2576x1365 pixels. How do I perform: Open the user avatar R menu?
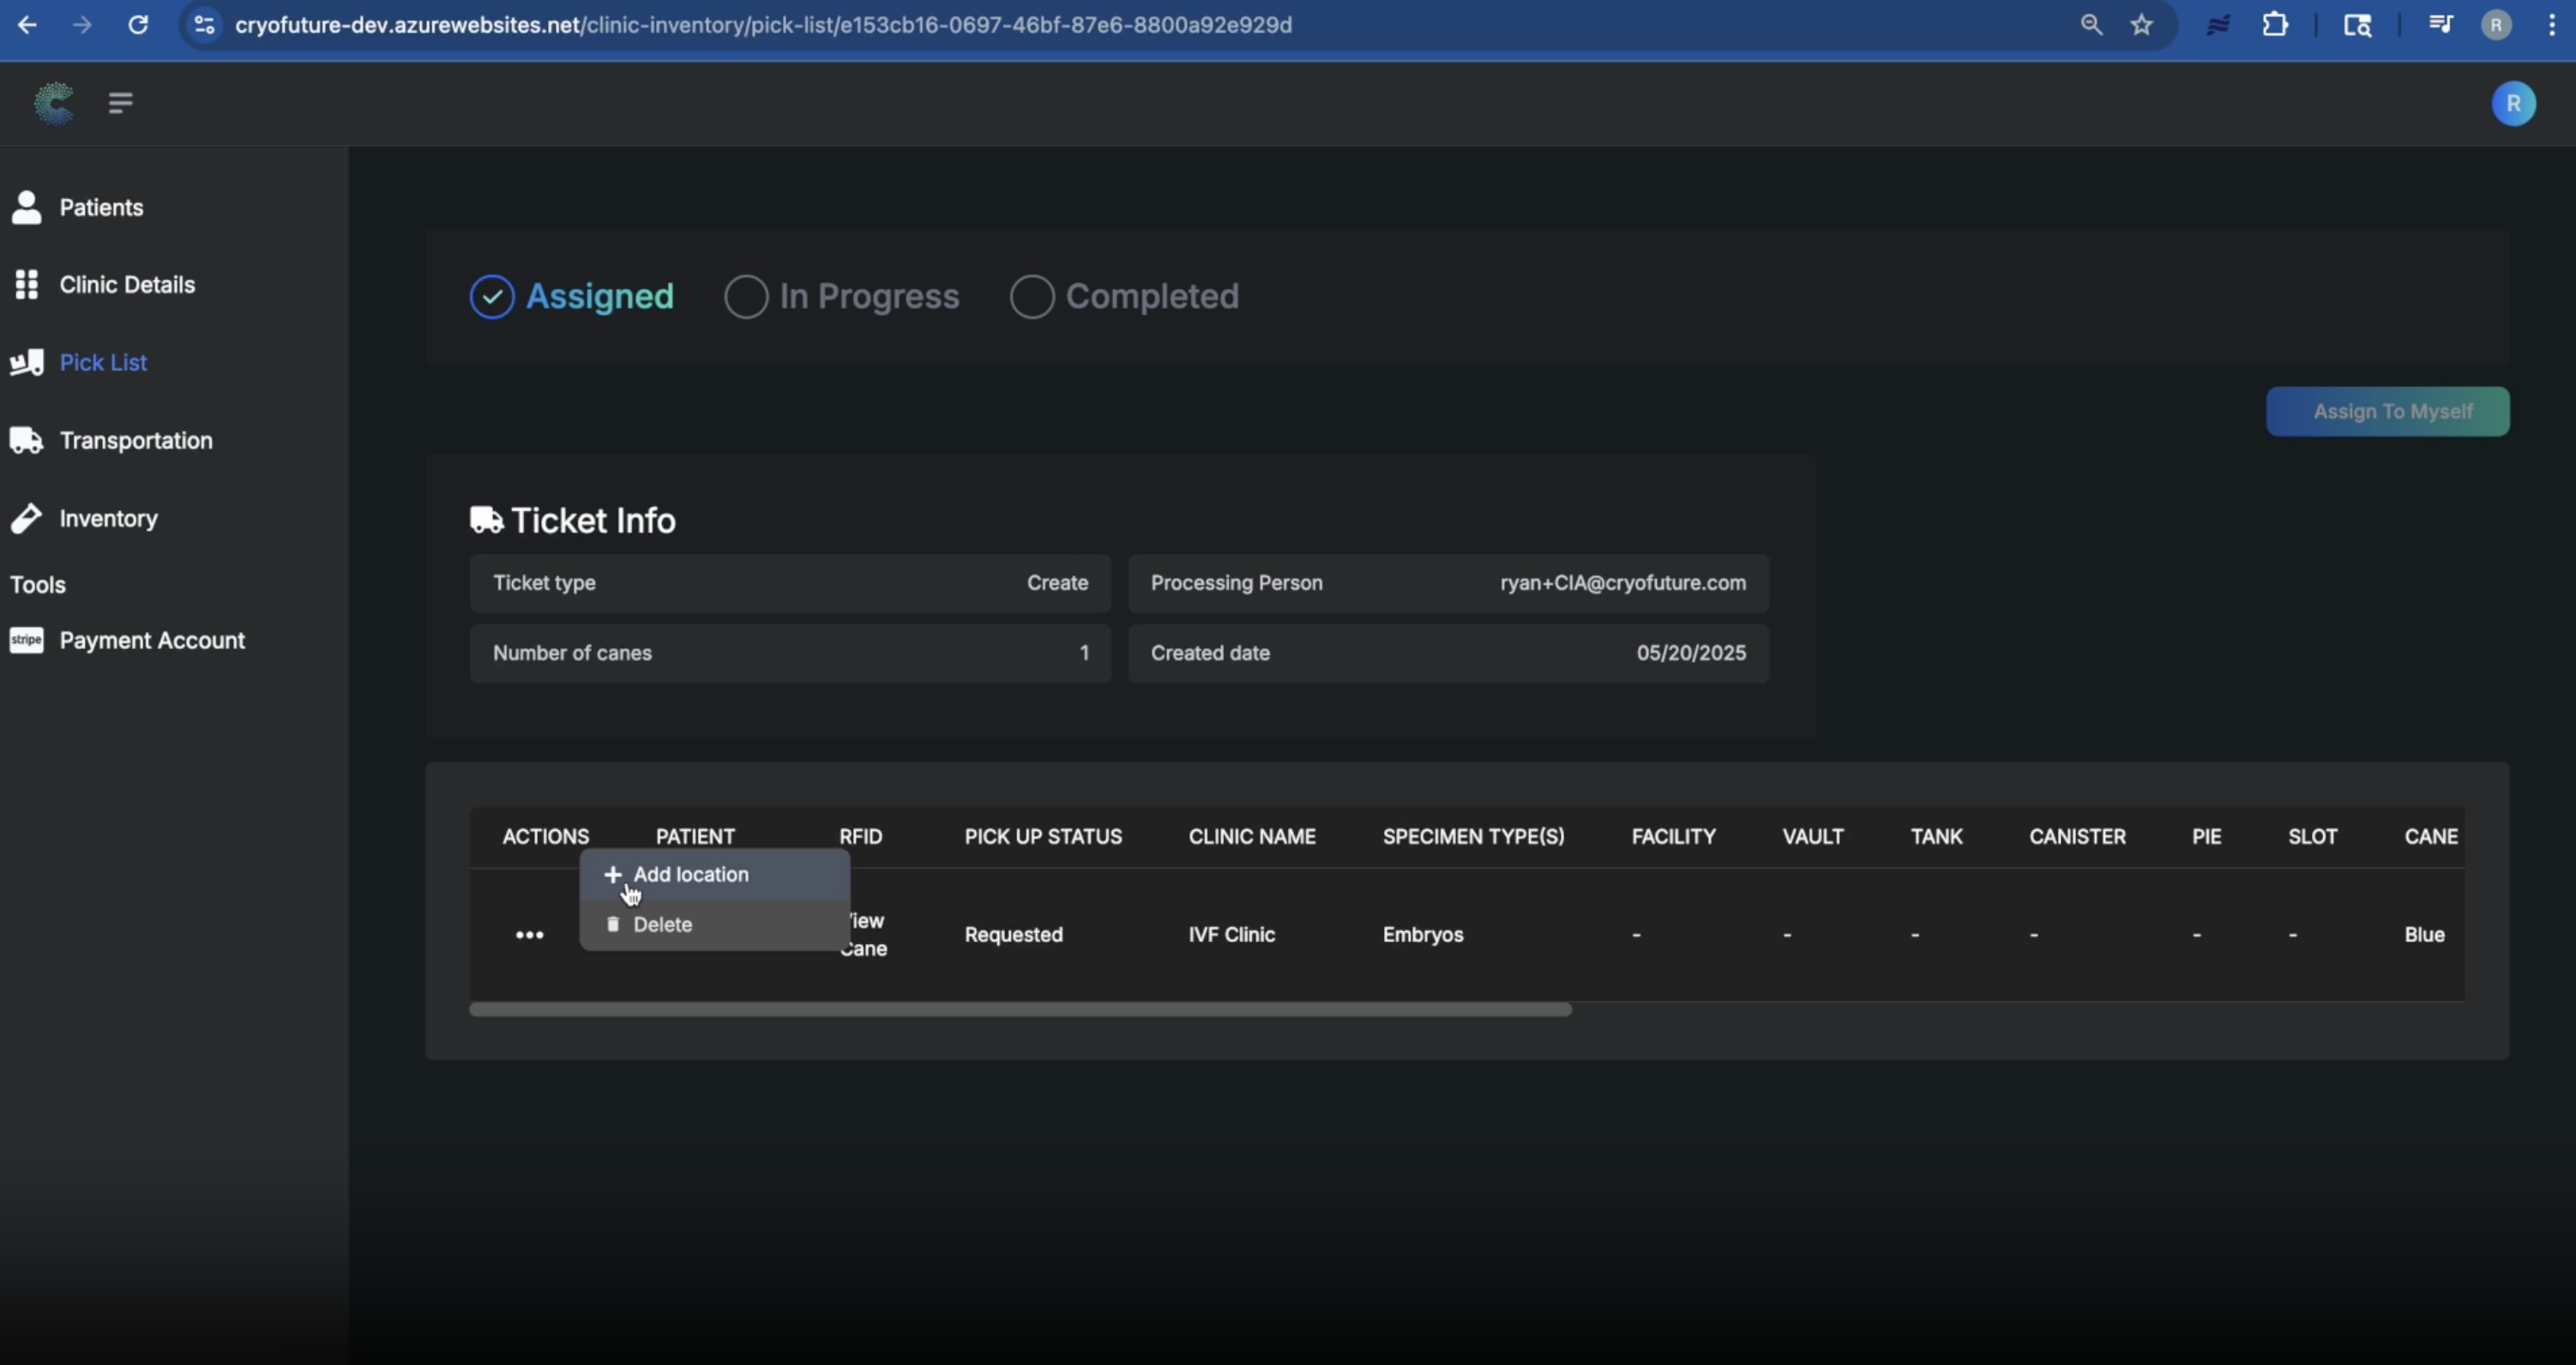[2513, 104]
